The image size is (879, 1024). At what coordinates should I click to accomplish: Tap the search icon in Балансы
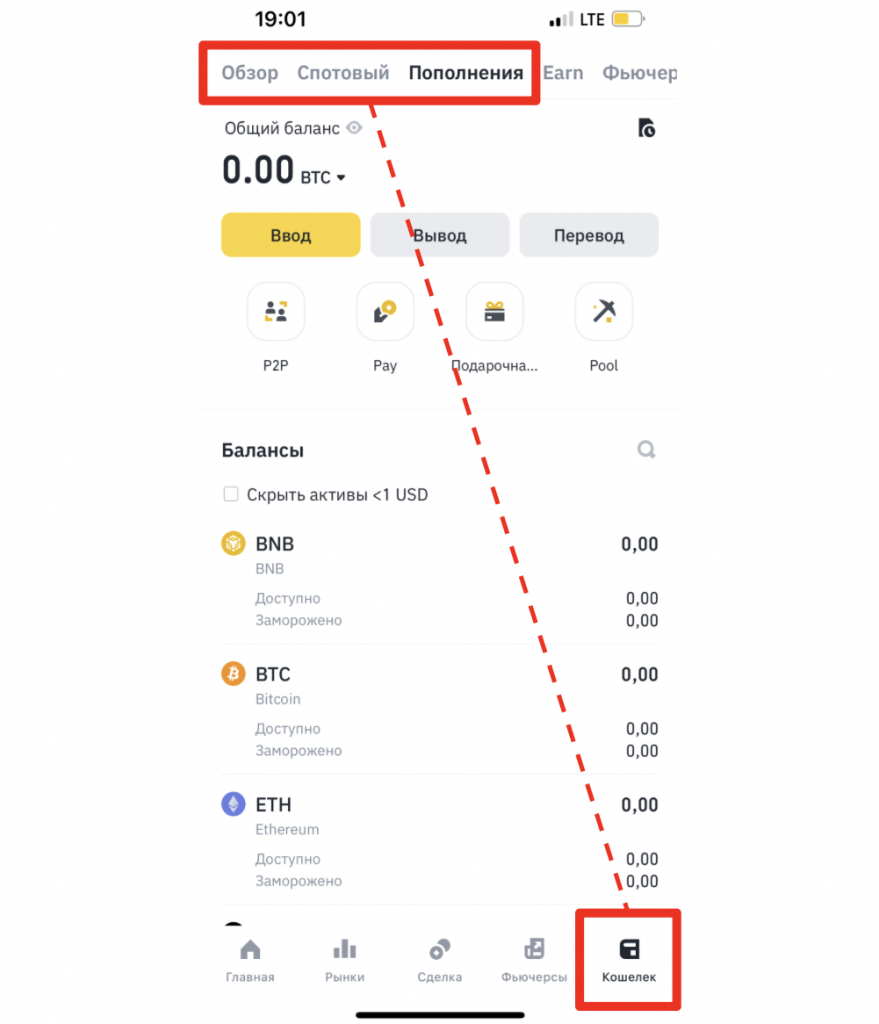pos(646,450)
